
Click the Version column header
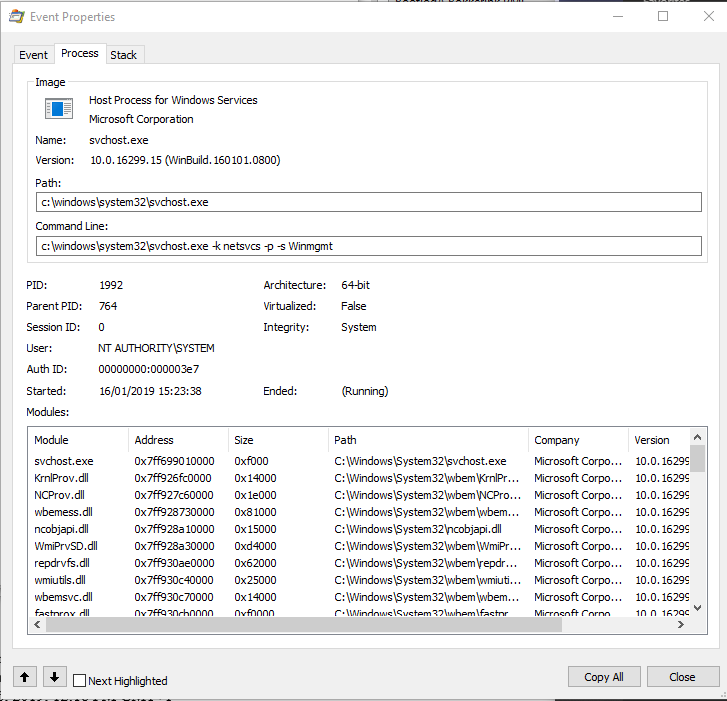point(659,440)
